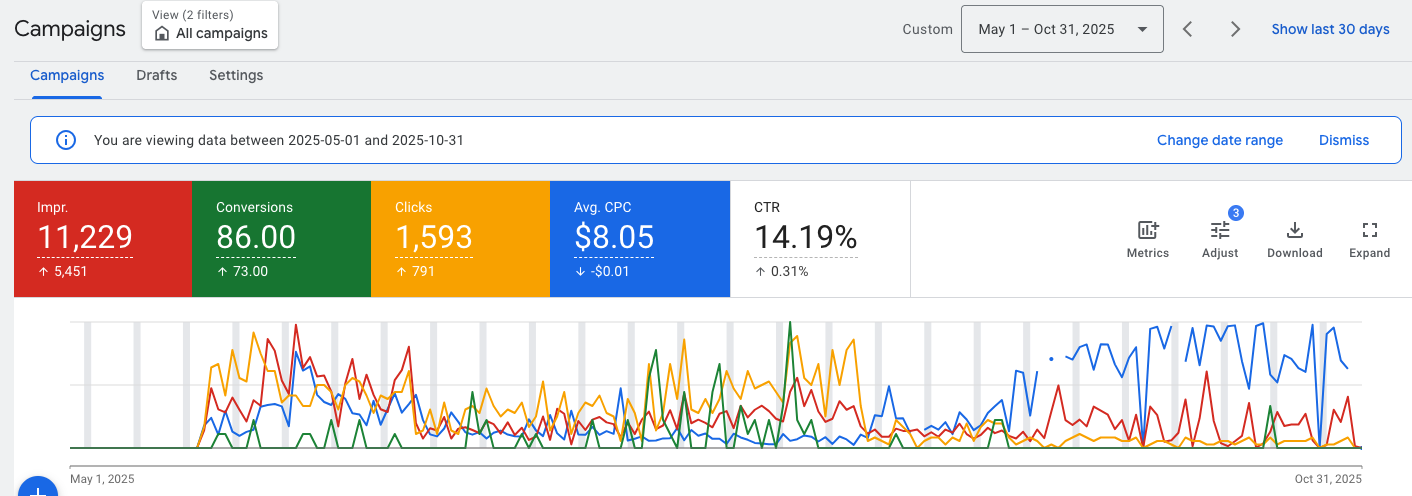Click the 5,451 impressions change
Viewport: 1412px width, 496px height.
click(70, 271)
